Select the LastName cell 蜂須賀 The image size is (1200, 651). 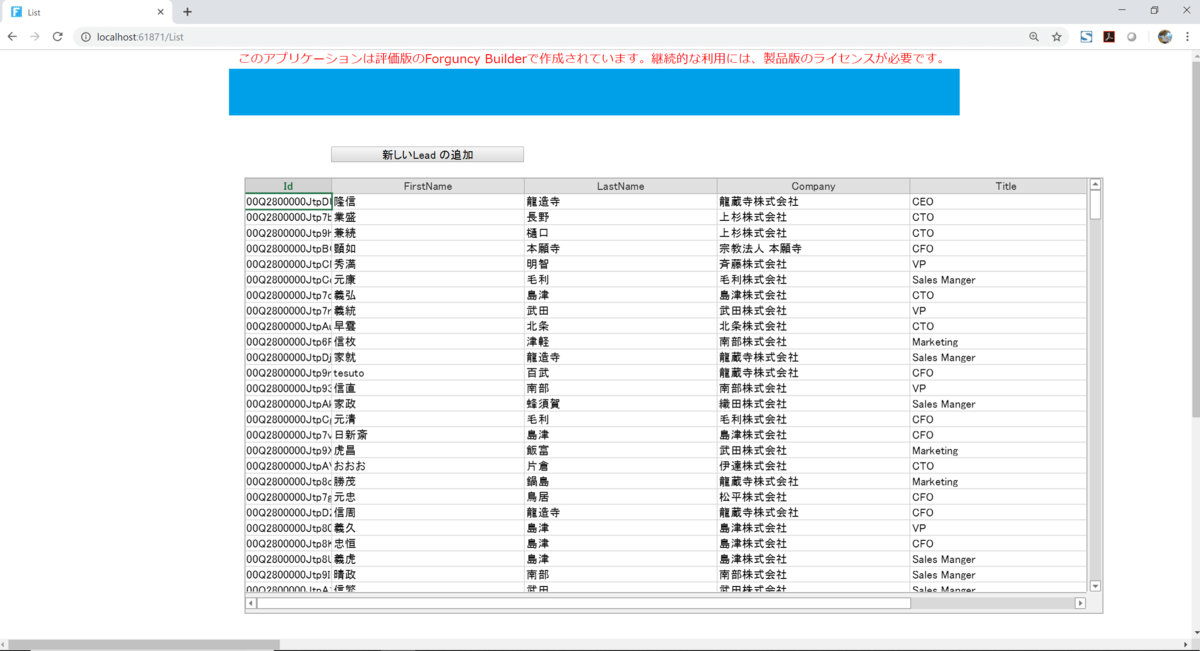coord(620,404)
